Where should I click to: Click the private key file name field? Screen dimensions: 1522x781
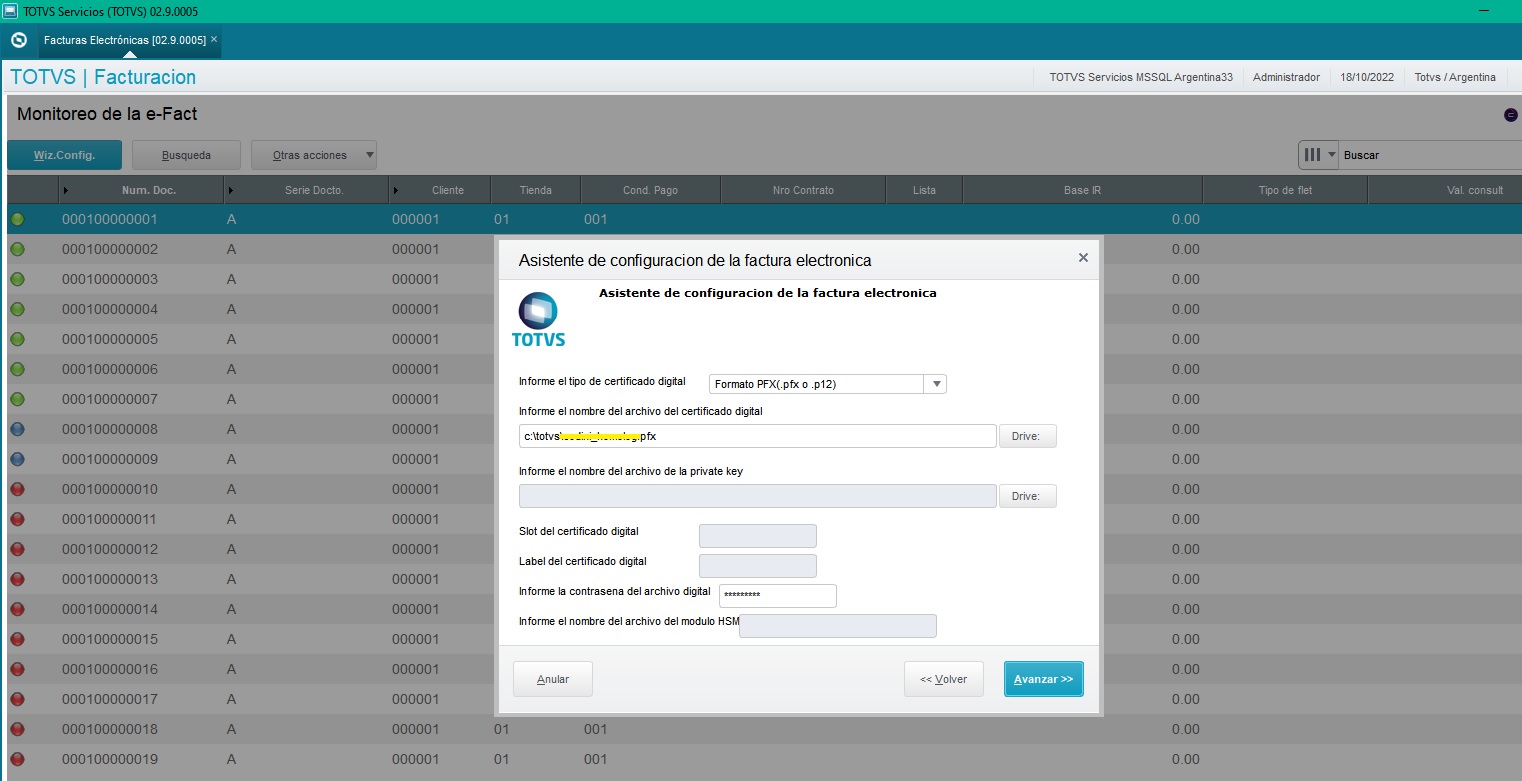(758, 496)
